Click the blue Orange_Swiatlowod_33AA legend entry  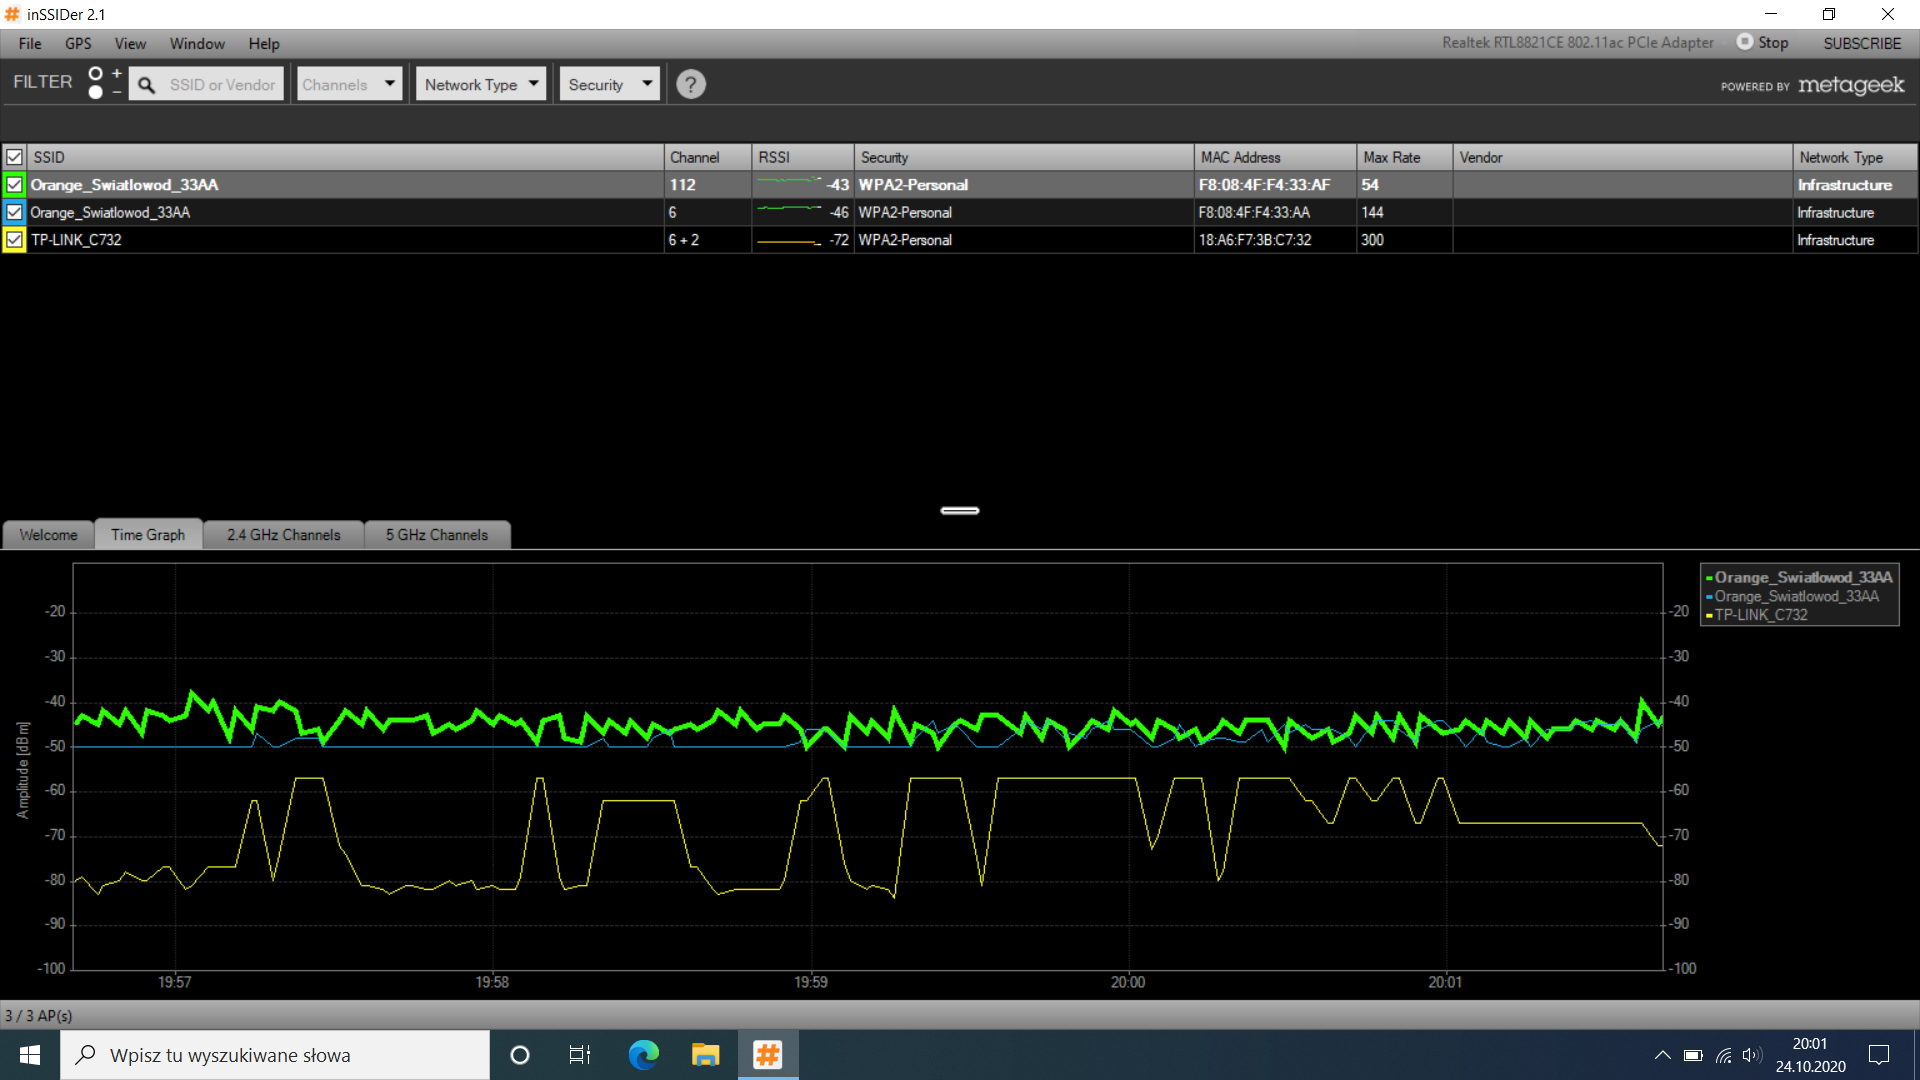click(1793, 596)
